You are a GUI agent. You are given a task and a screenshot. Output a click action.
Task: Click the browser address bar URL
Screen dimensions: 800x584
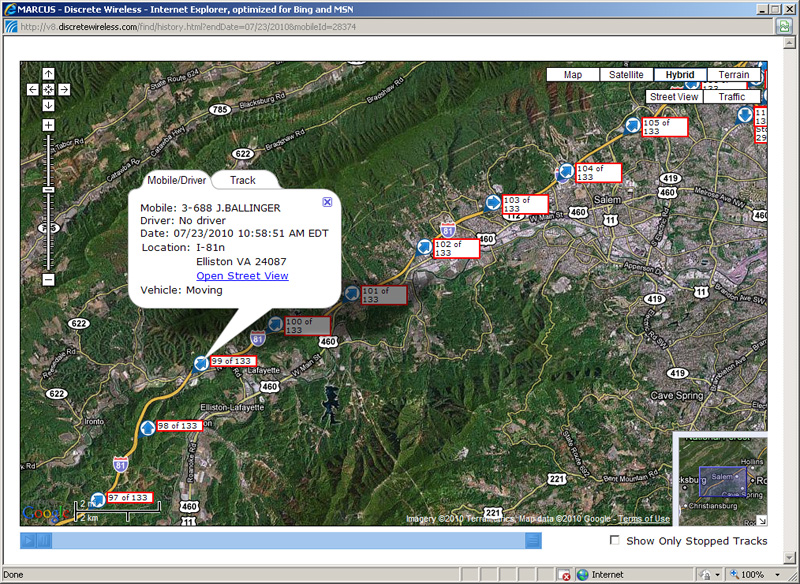tap(188, 27)
